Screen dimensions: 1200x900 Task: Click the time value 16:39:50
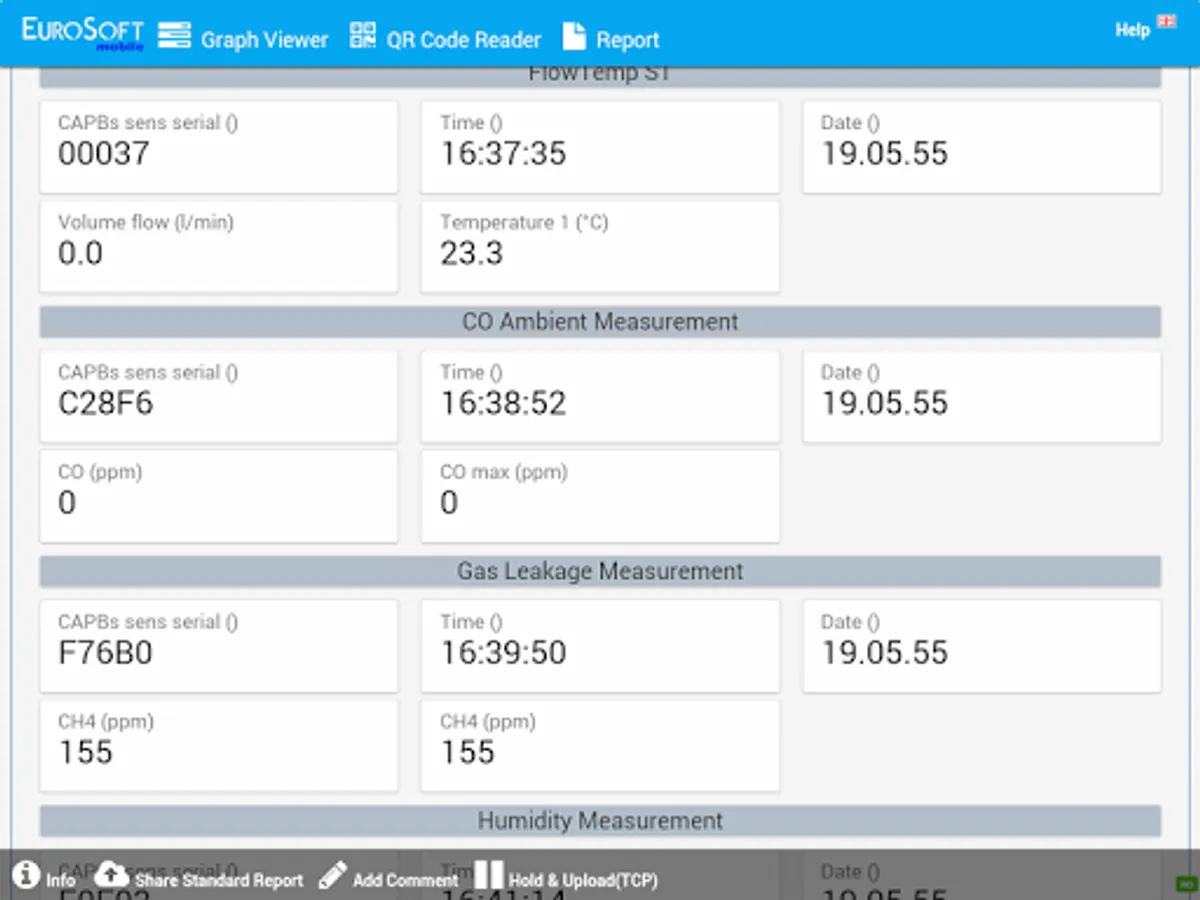click(504, 652)
